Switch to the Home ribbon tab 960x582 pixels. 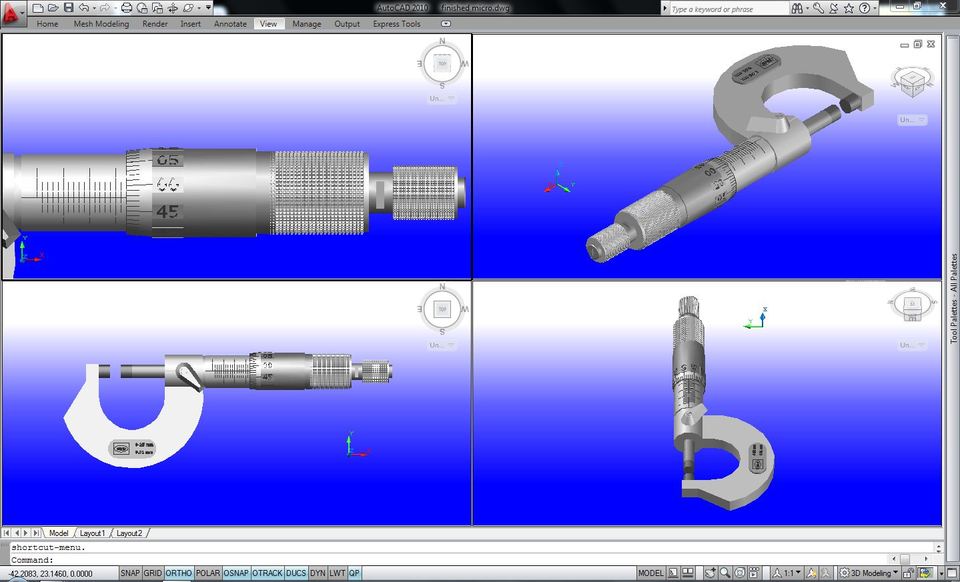(46, 23)
